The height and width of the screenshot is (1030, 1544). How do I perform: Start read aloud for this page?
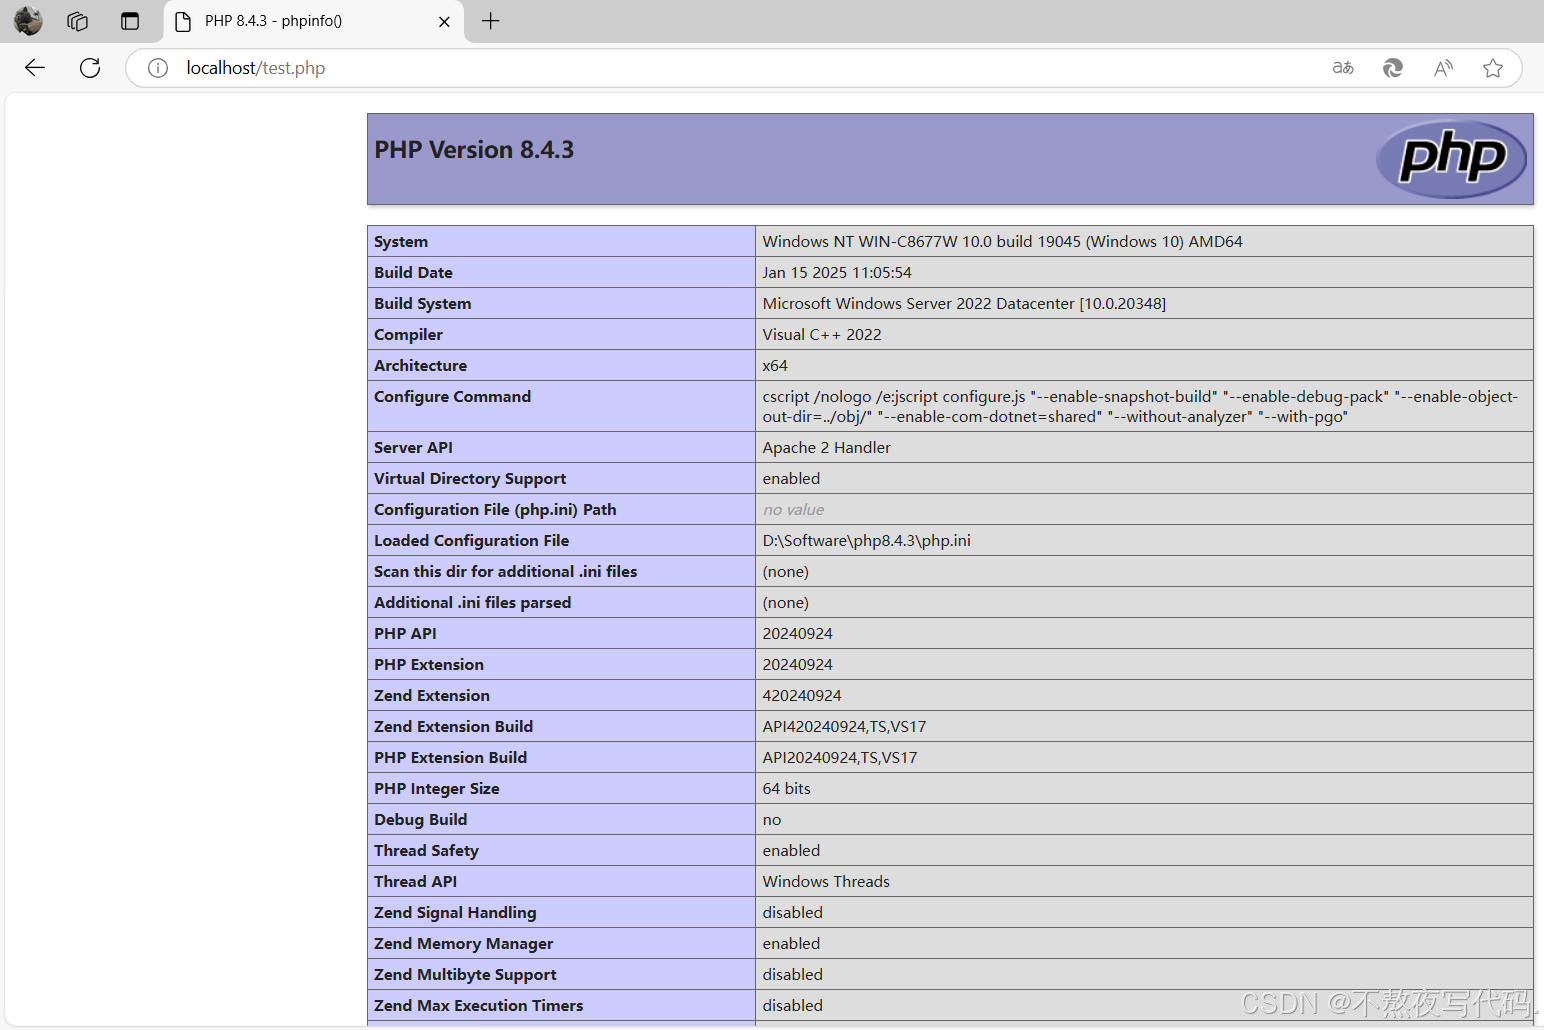pyautogui.click(x=1443, y=67)
